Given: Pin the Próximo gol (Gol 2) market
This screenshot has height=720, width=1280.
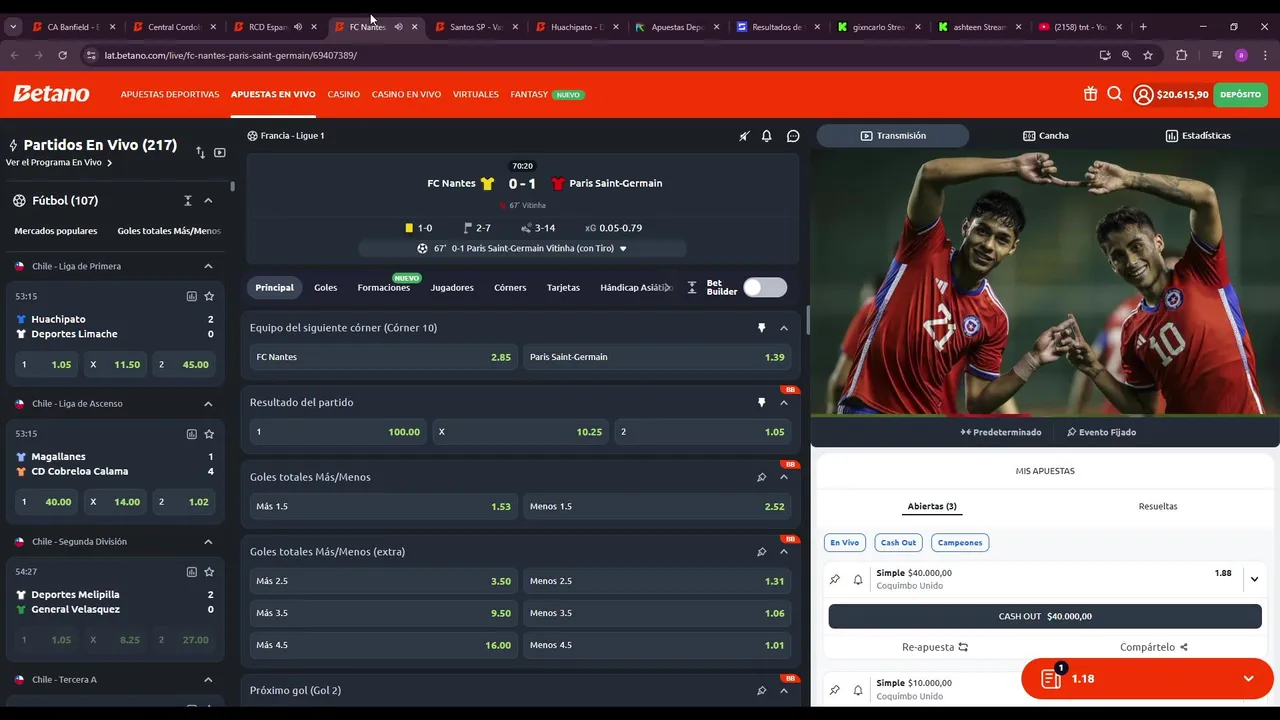Looking at the screenshot, I should [x=761, y=691].
